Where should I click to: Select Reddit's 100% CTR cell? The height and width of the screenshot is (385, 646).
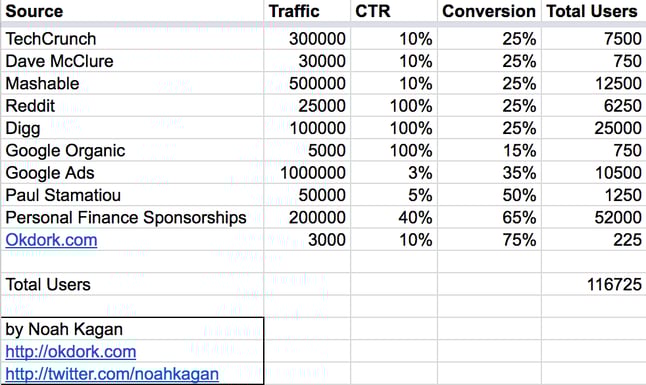point(394,106)
